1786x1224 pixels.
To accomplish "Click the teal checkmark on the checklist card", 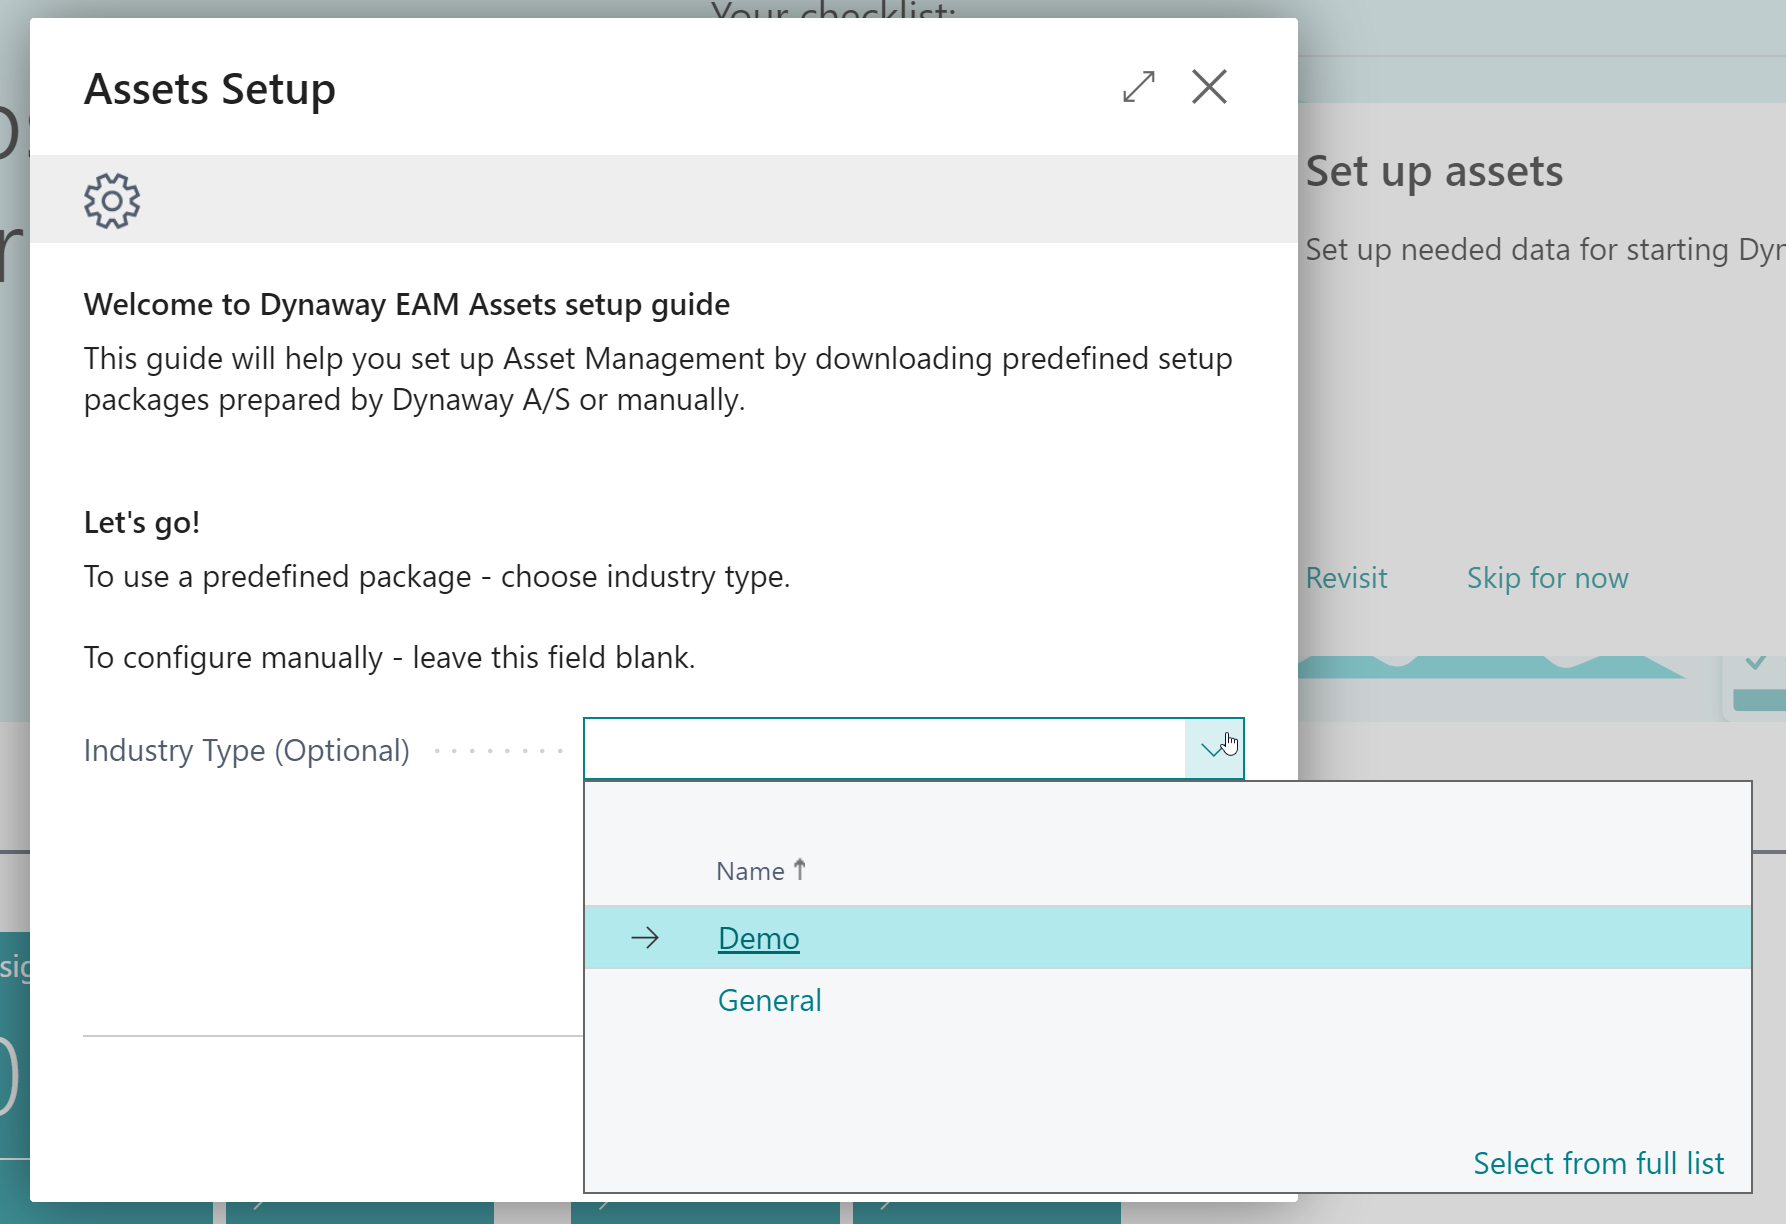I will (x=1755, y=661).
